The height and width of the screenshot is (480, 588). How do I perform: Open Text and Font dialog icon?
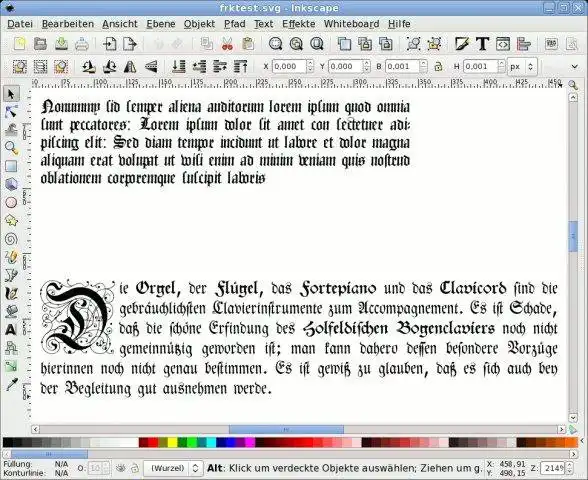click(x=483, y=44)
